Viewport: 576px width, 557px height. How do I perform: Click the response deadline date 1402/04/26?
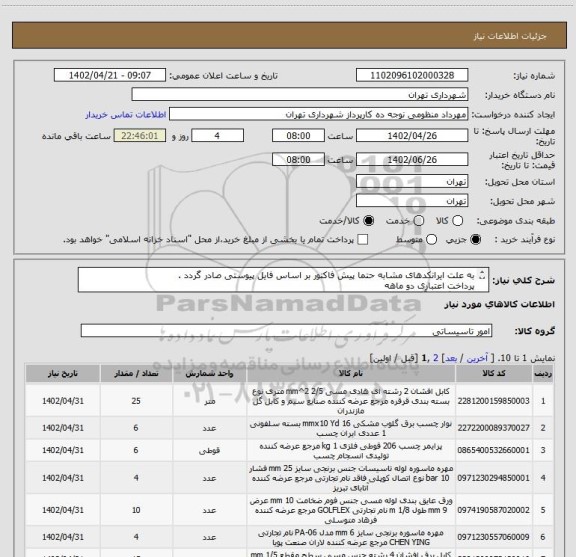click(412, 136)
